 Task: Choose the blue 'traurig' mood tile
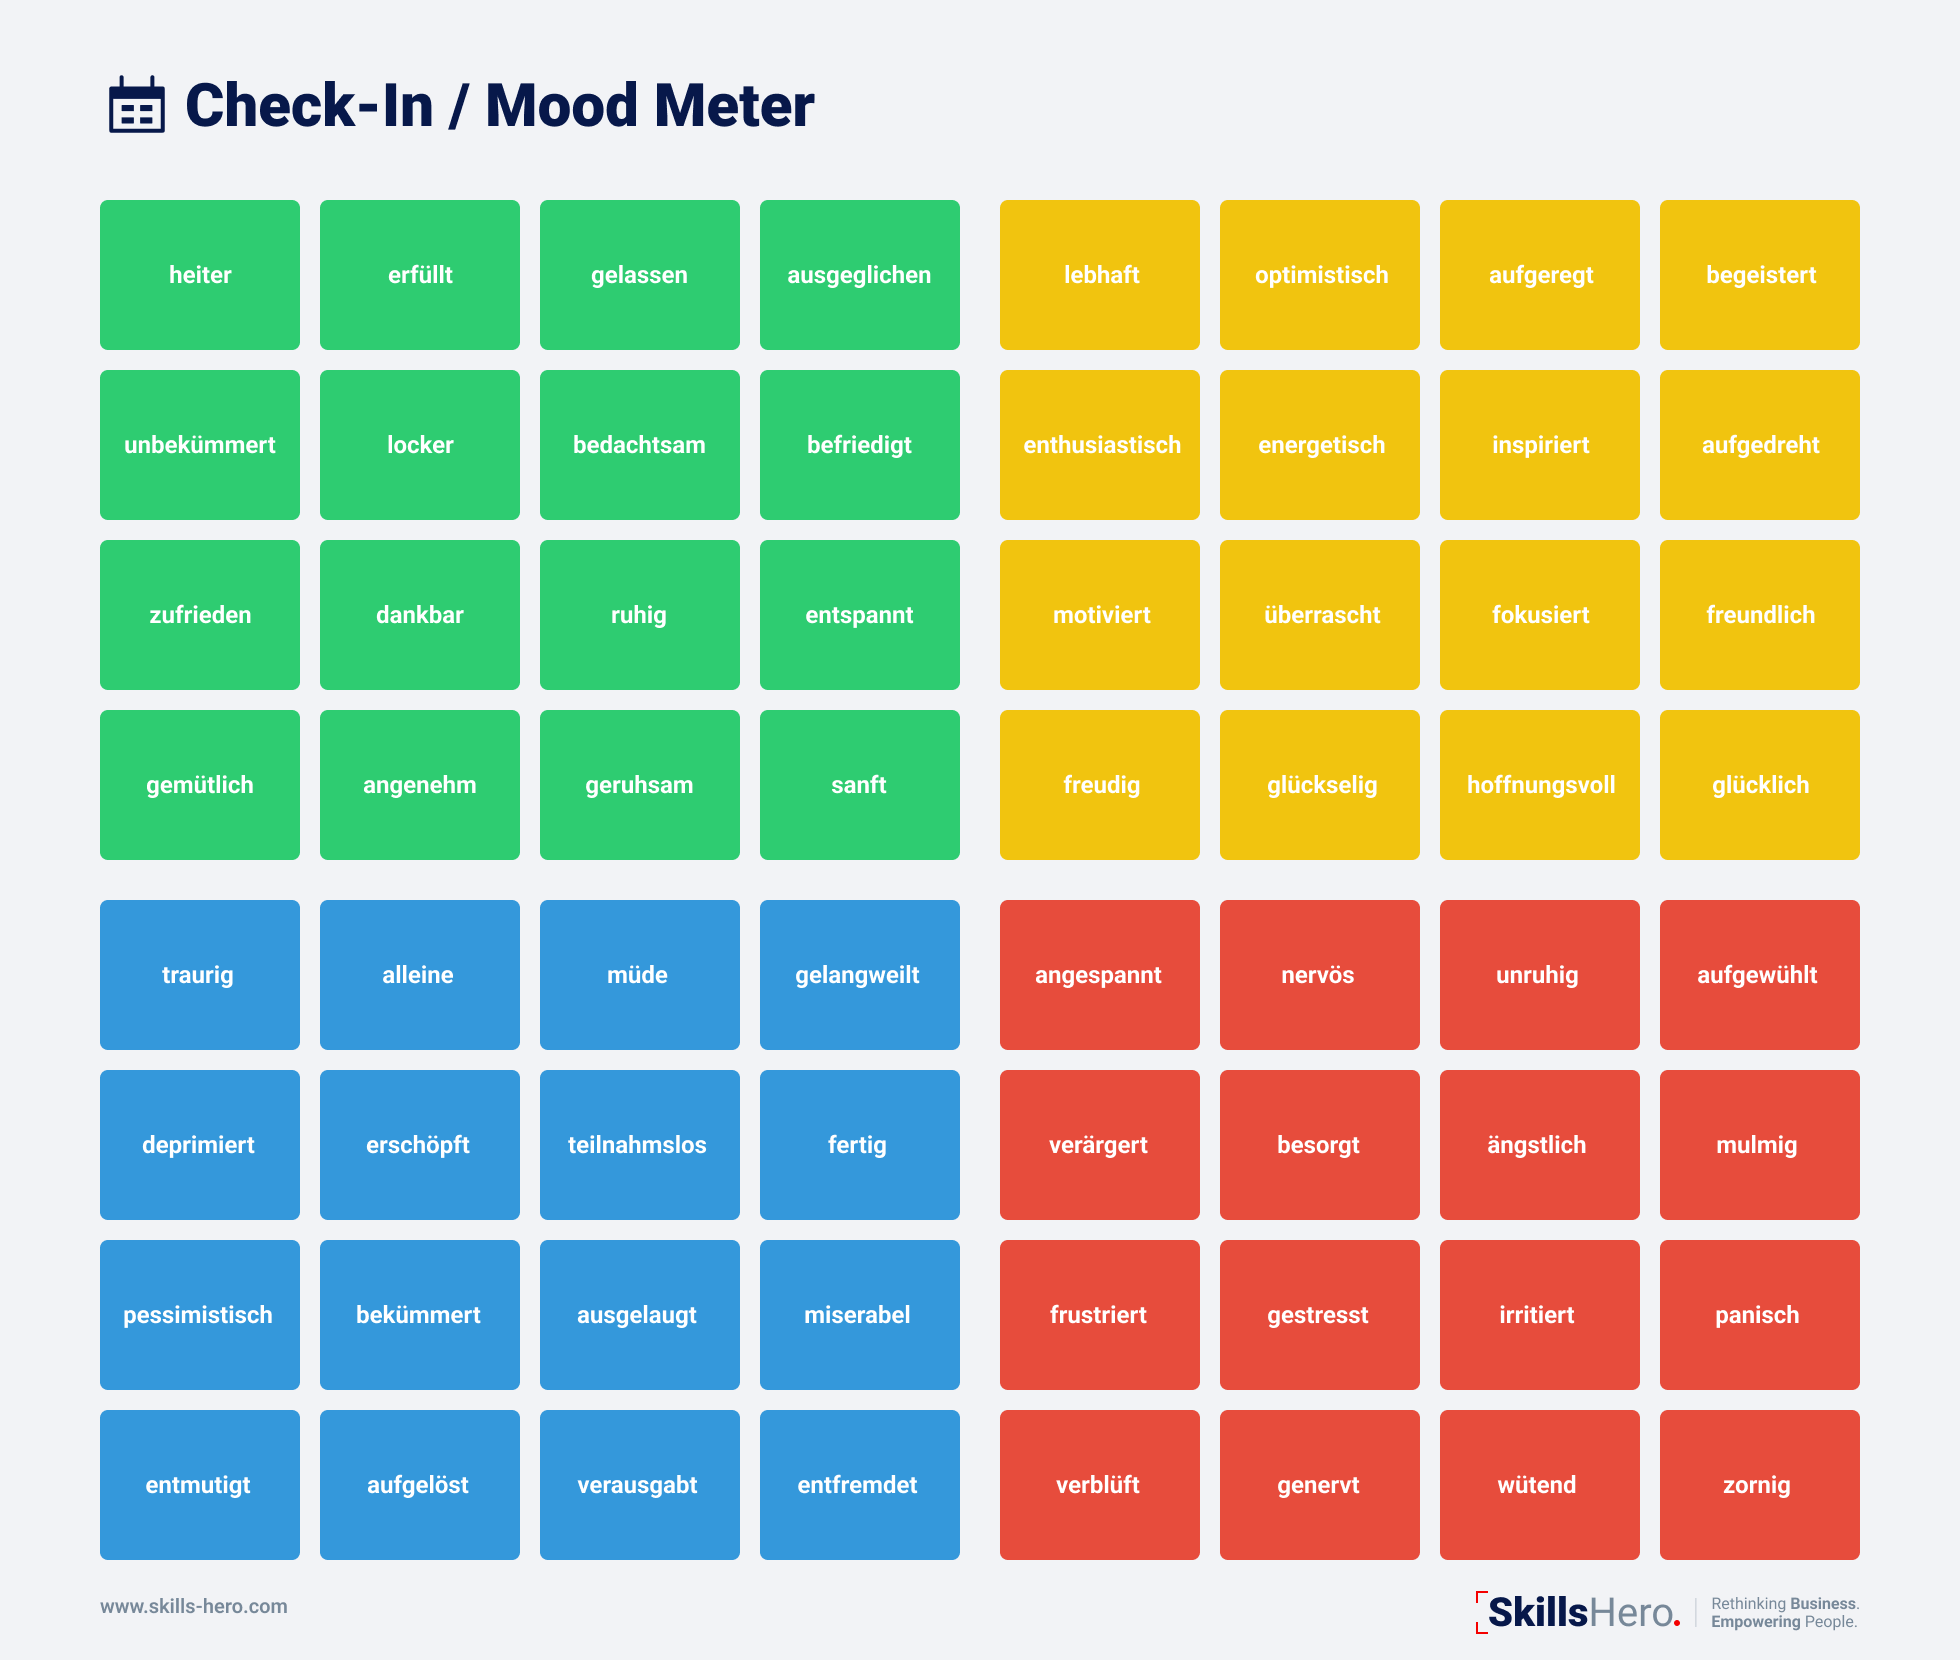click(x=200, y=975)
